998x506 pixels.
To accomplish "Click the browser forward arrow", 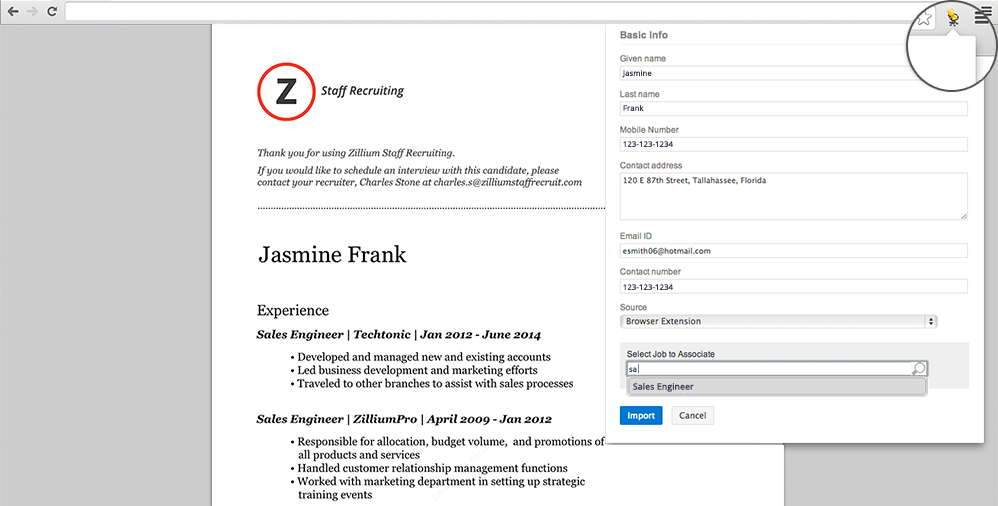I will [x=32, y=11].
